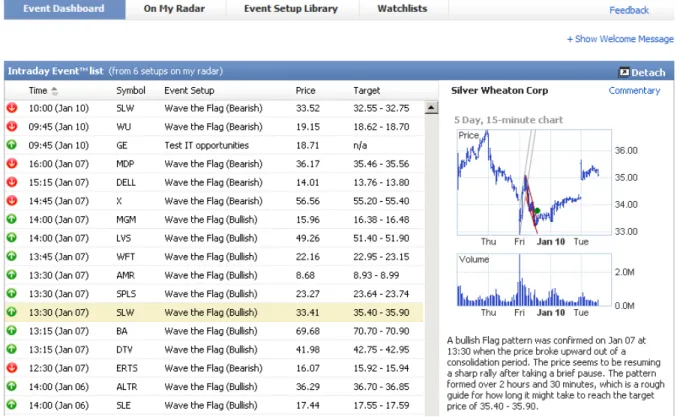
Task: Click price 8.68 in AMR row
Action: (305, 275)
